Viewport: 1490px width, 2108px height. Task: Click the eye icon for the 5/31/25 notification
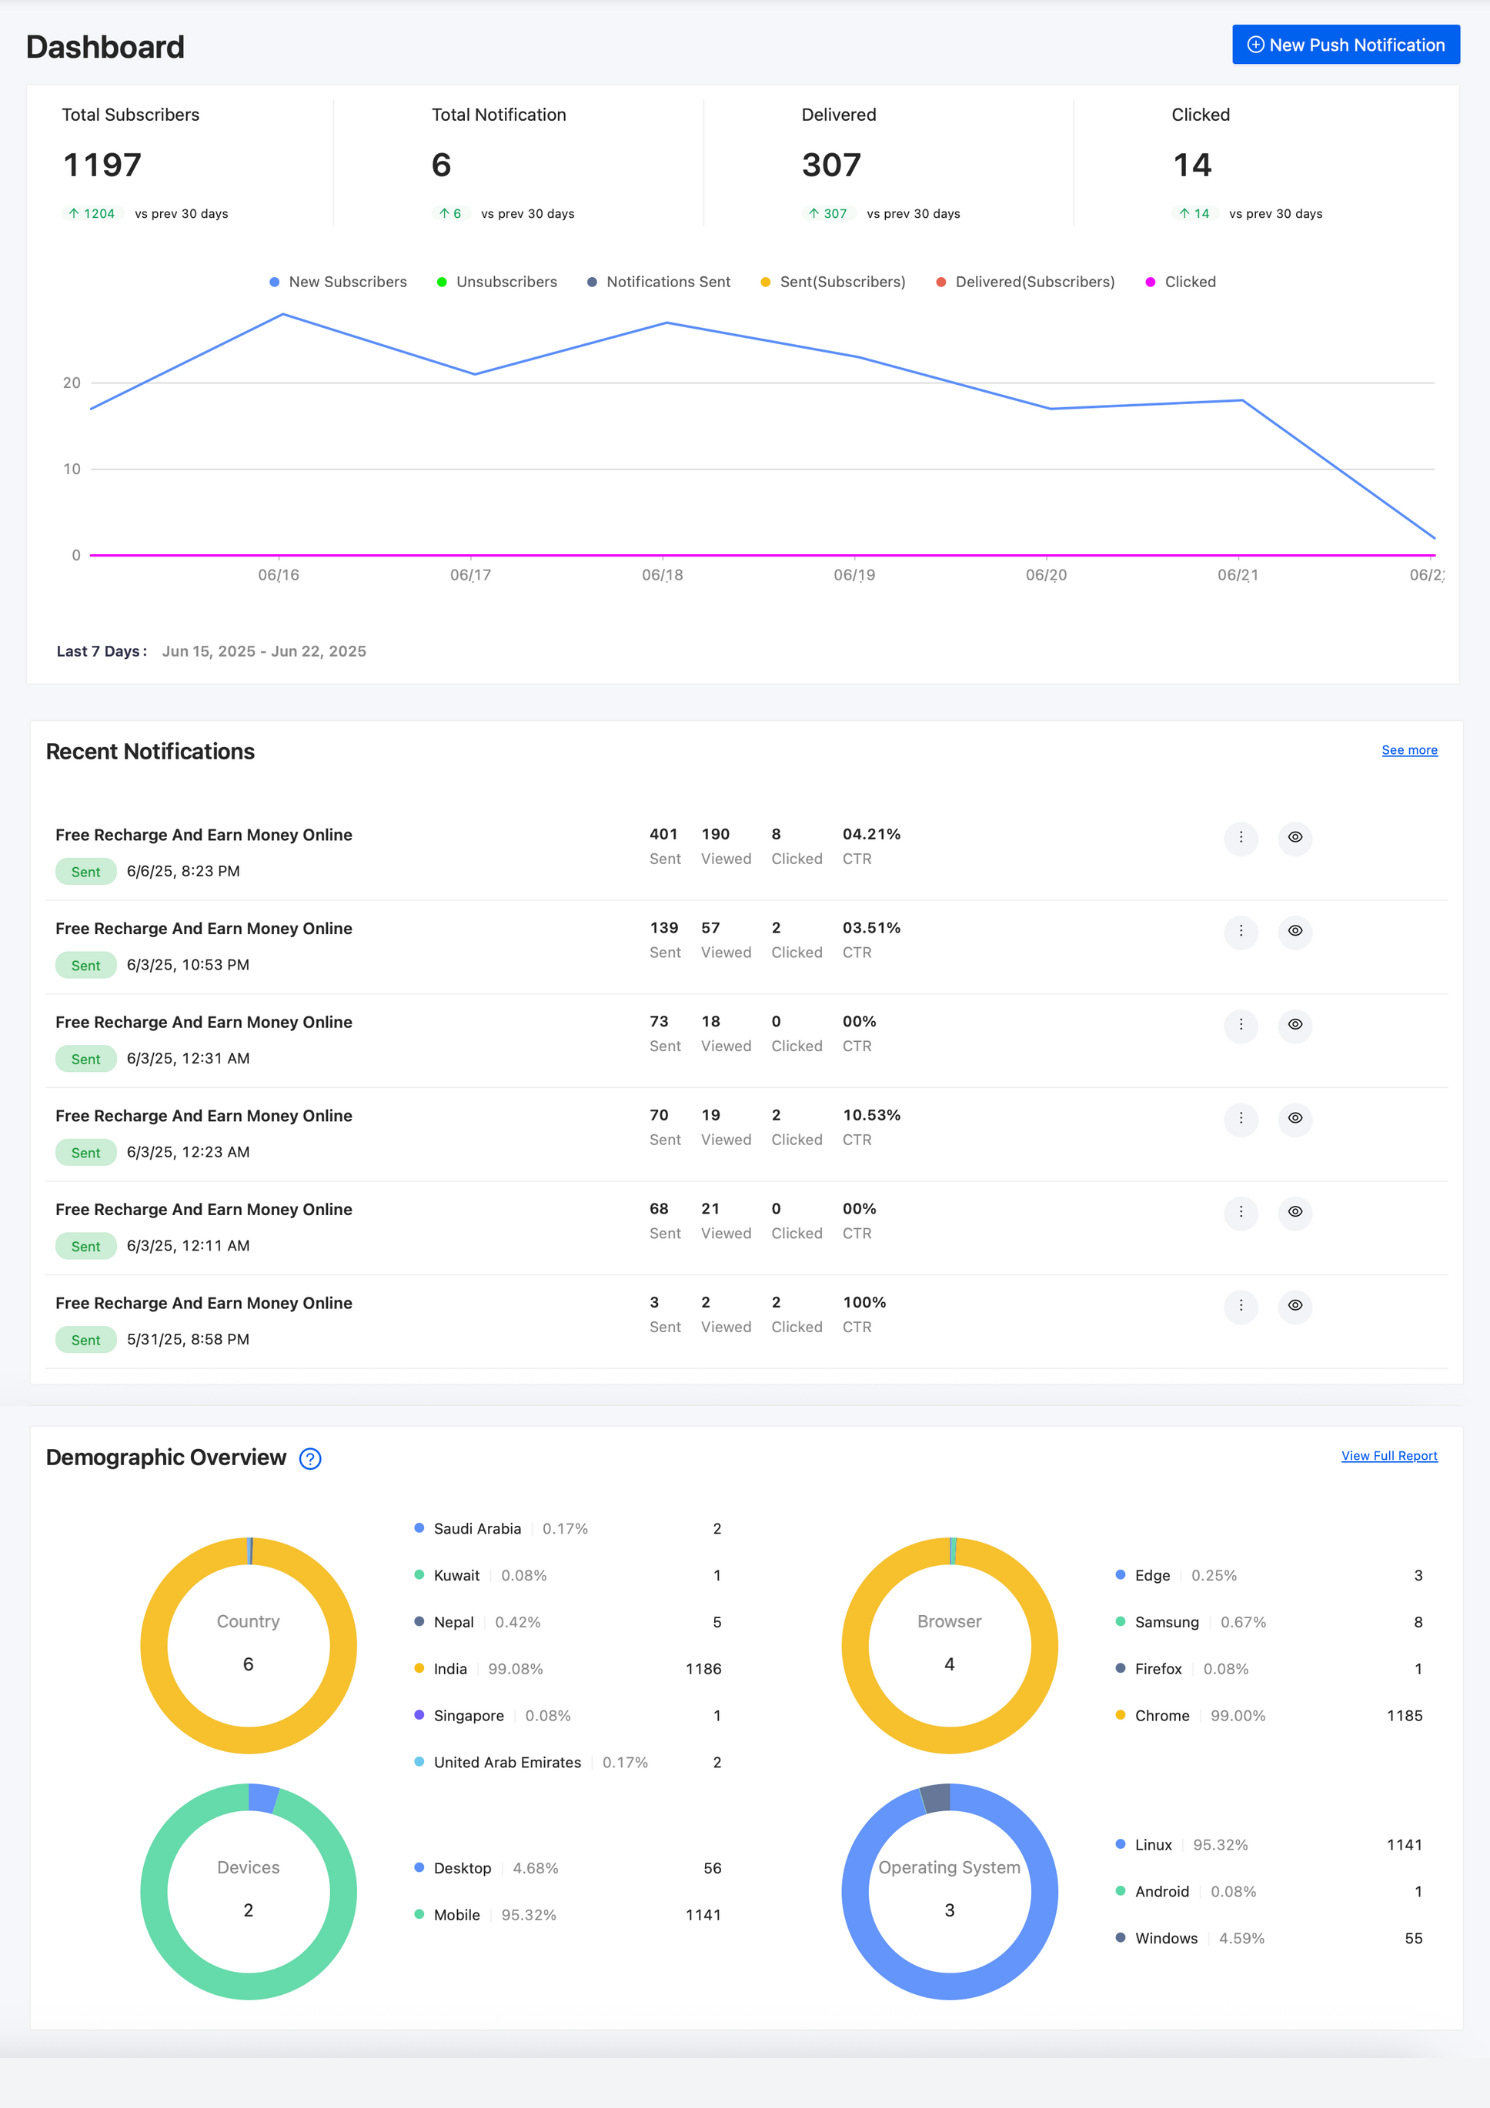1295,1305
